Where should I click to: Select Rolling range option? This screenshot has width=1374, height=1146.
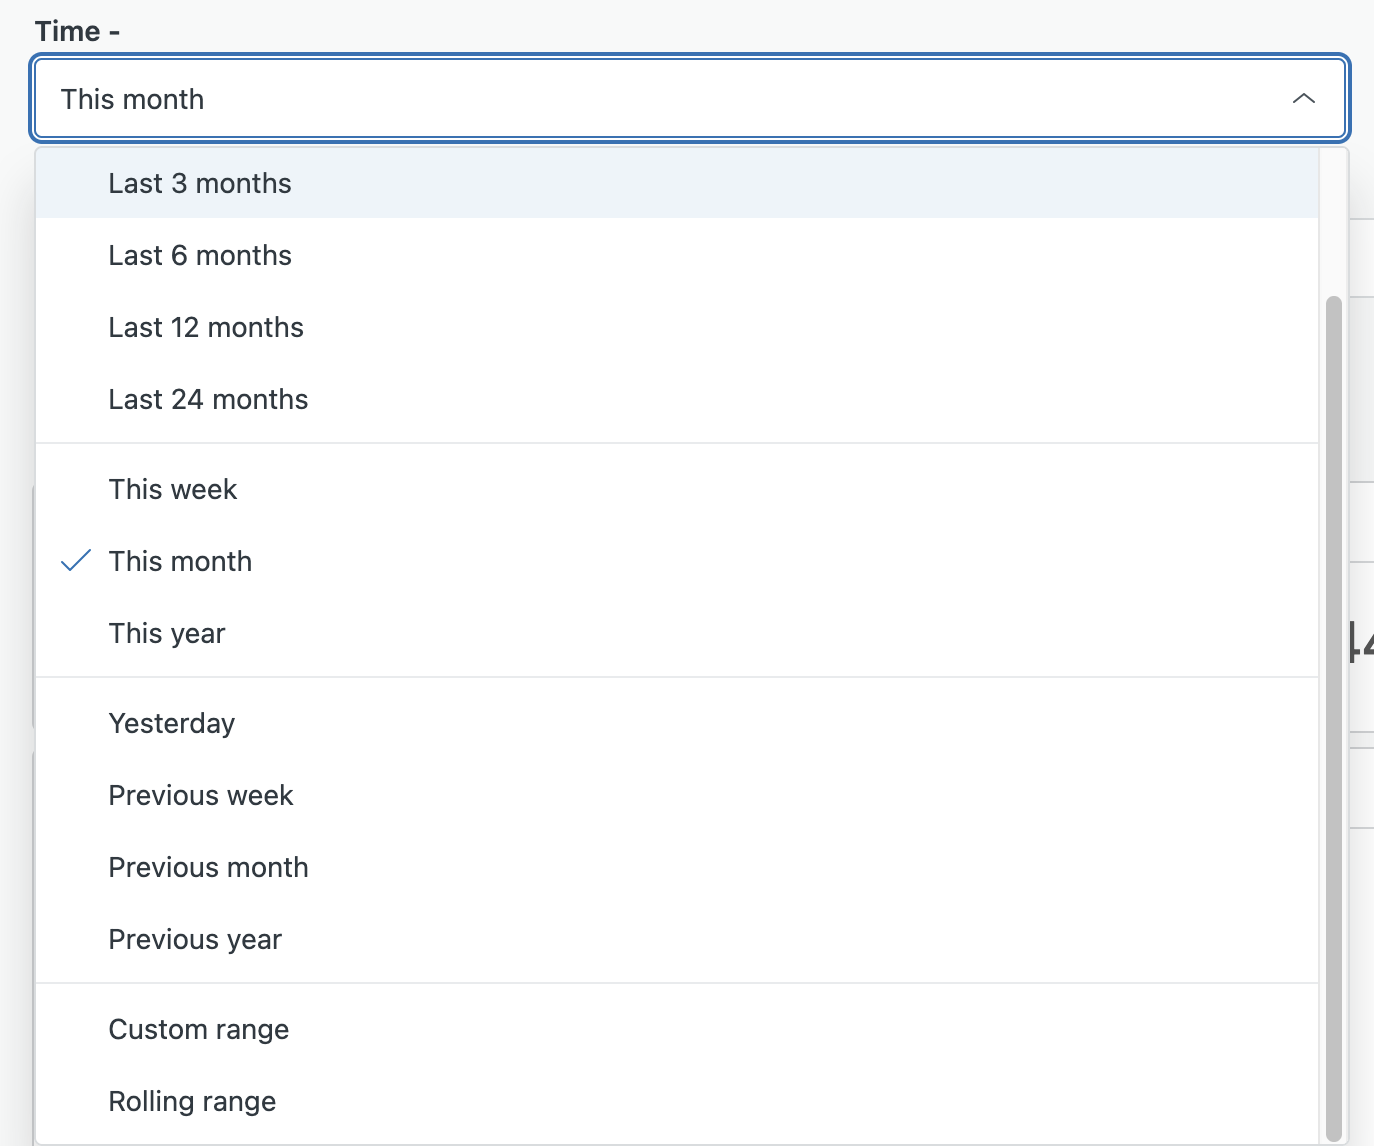(192, 1102)
